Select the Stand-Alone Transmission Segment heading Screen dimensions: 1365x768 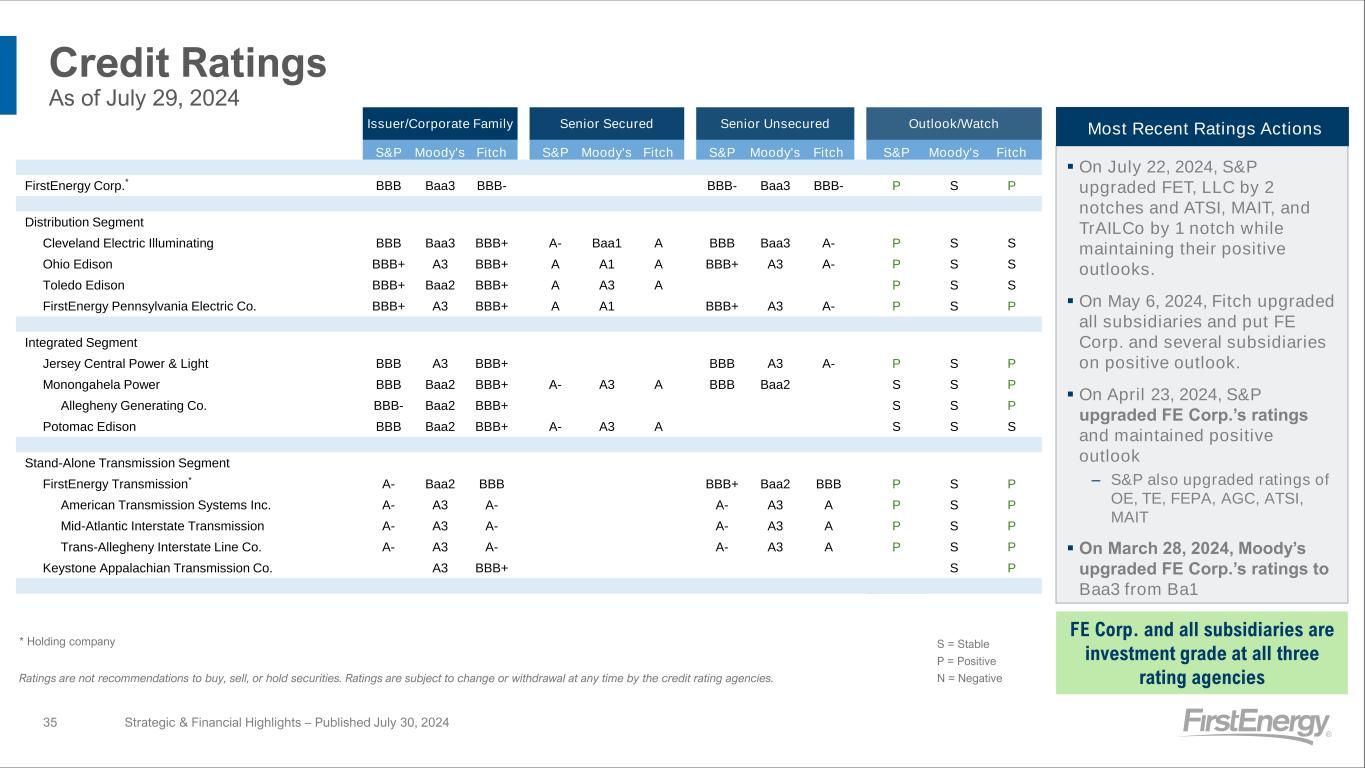click(x=127, y=463)
